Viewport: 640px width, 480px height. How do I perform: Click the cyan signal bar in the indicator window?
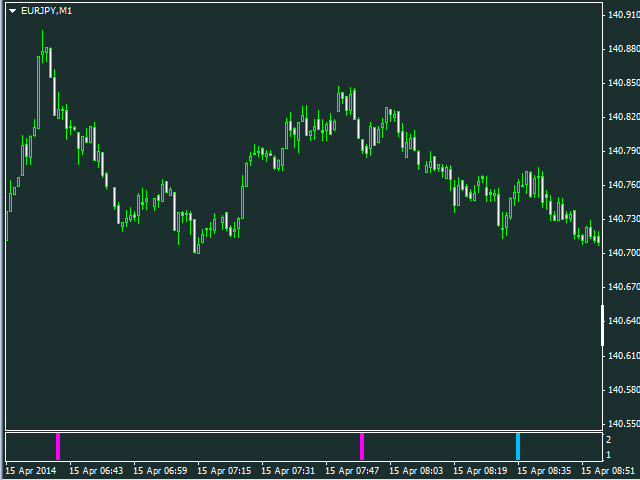[518, 447]
